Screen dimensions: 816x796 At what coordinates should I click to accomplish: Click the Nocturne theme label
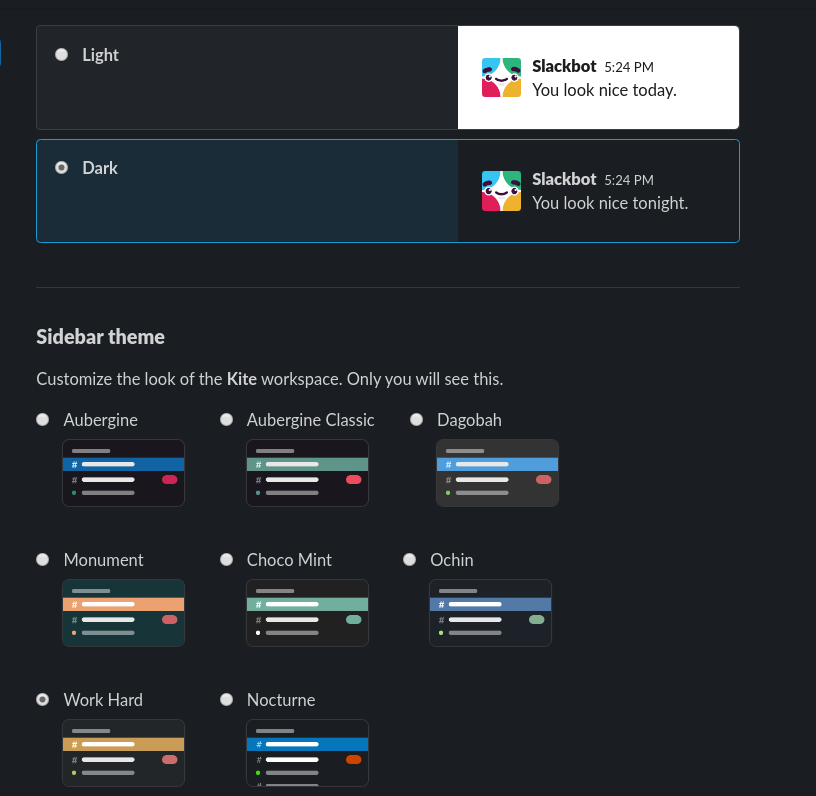[281, 700]
